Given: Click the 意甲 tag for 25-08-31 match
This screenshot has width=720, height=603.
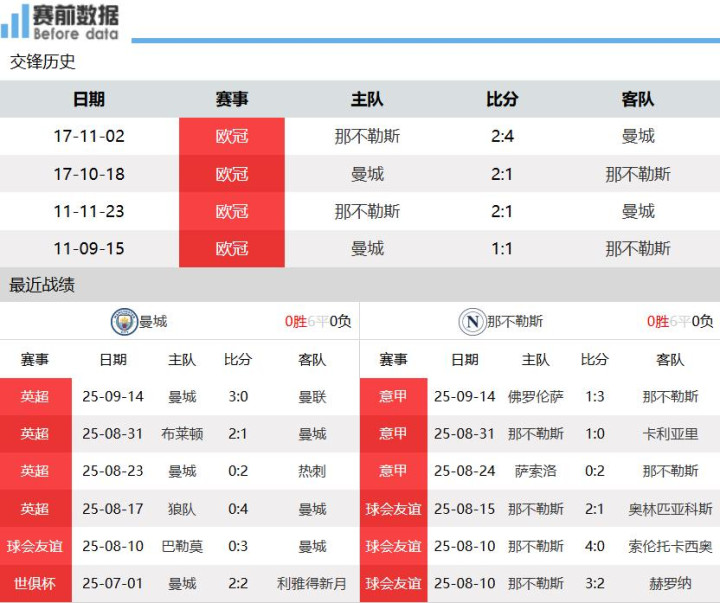Looking at the screenshot, I should coord(394,434).
